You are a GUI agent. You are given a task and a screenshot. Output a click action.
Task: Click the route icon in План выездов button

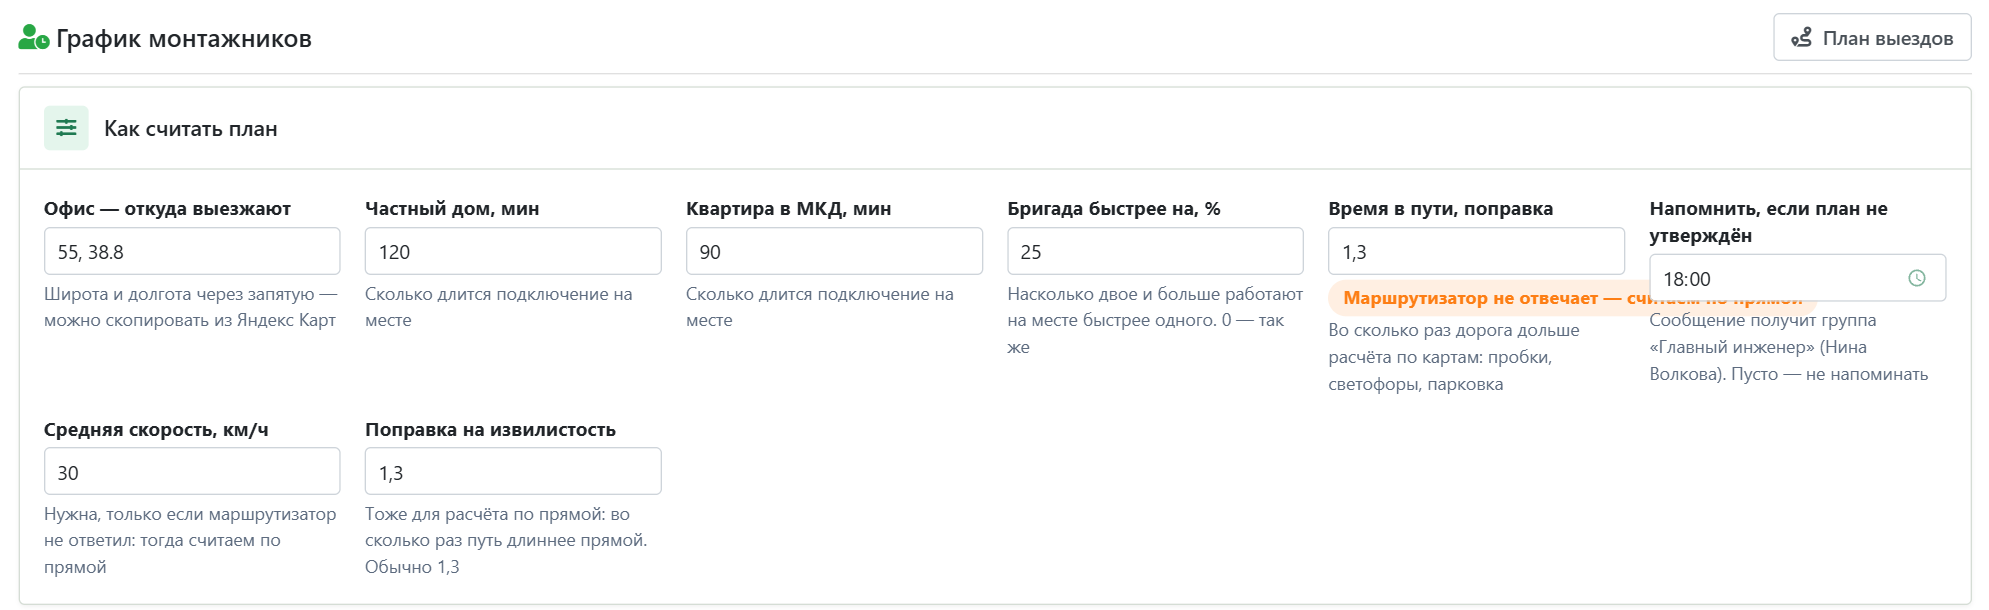pos(1801,38)
